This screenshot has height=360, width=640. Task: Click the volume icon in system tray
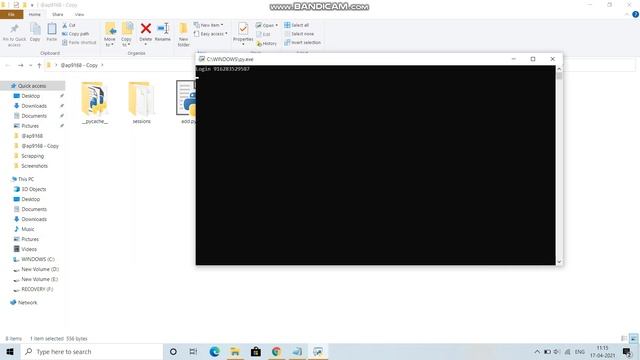coord(557,352)
